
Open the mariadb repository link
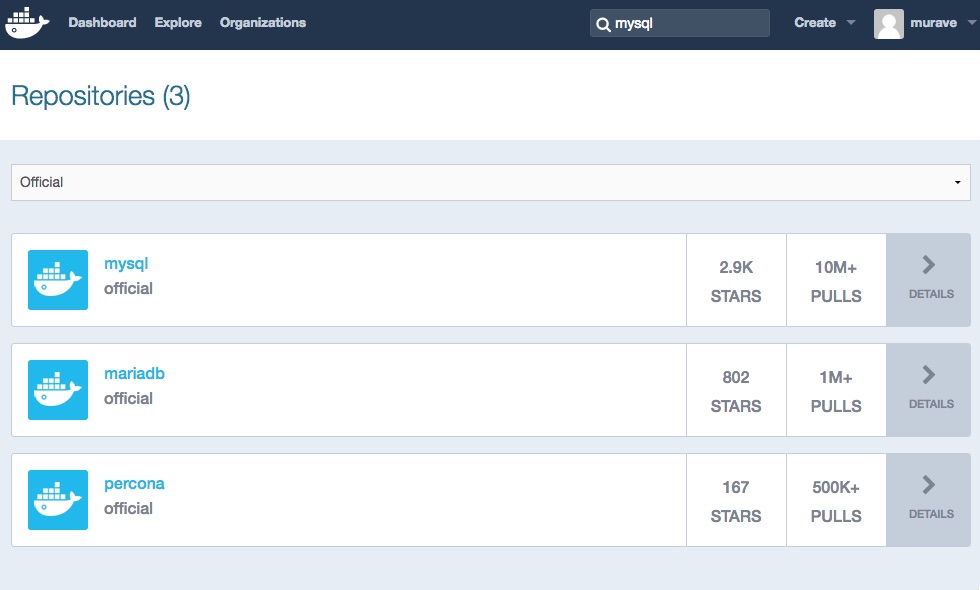pos(134,374)
